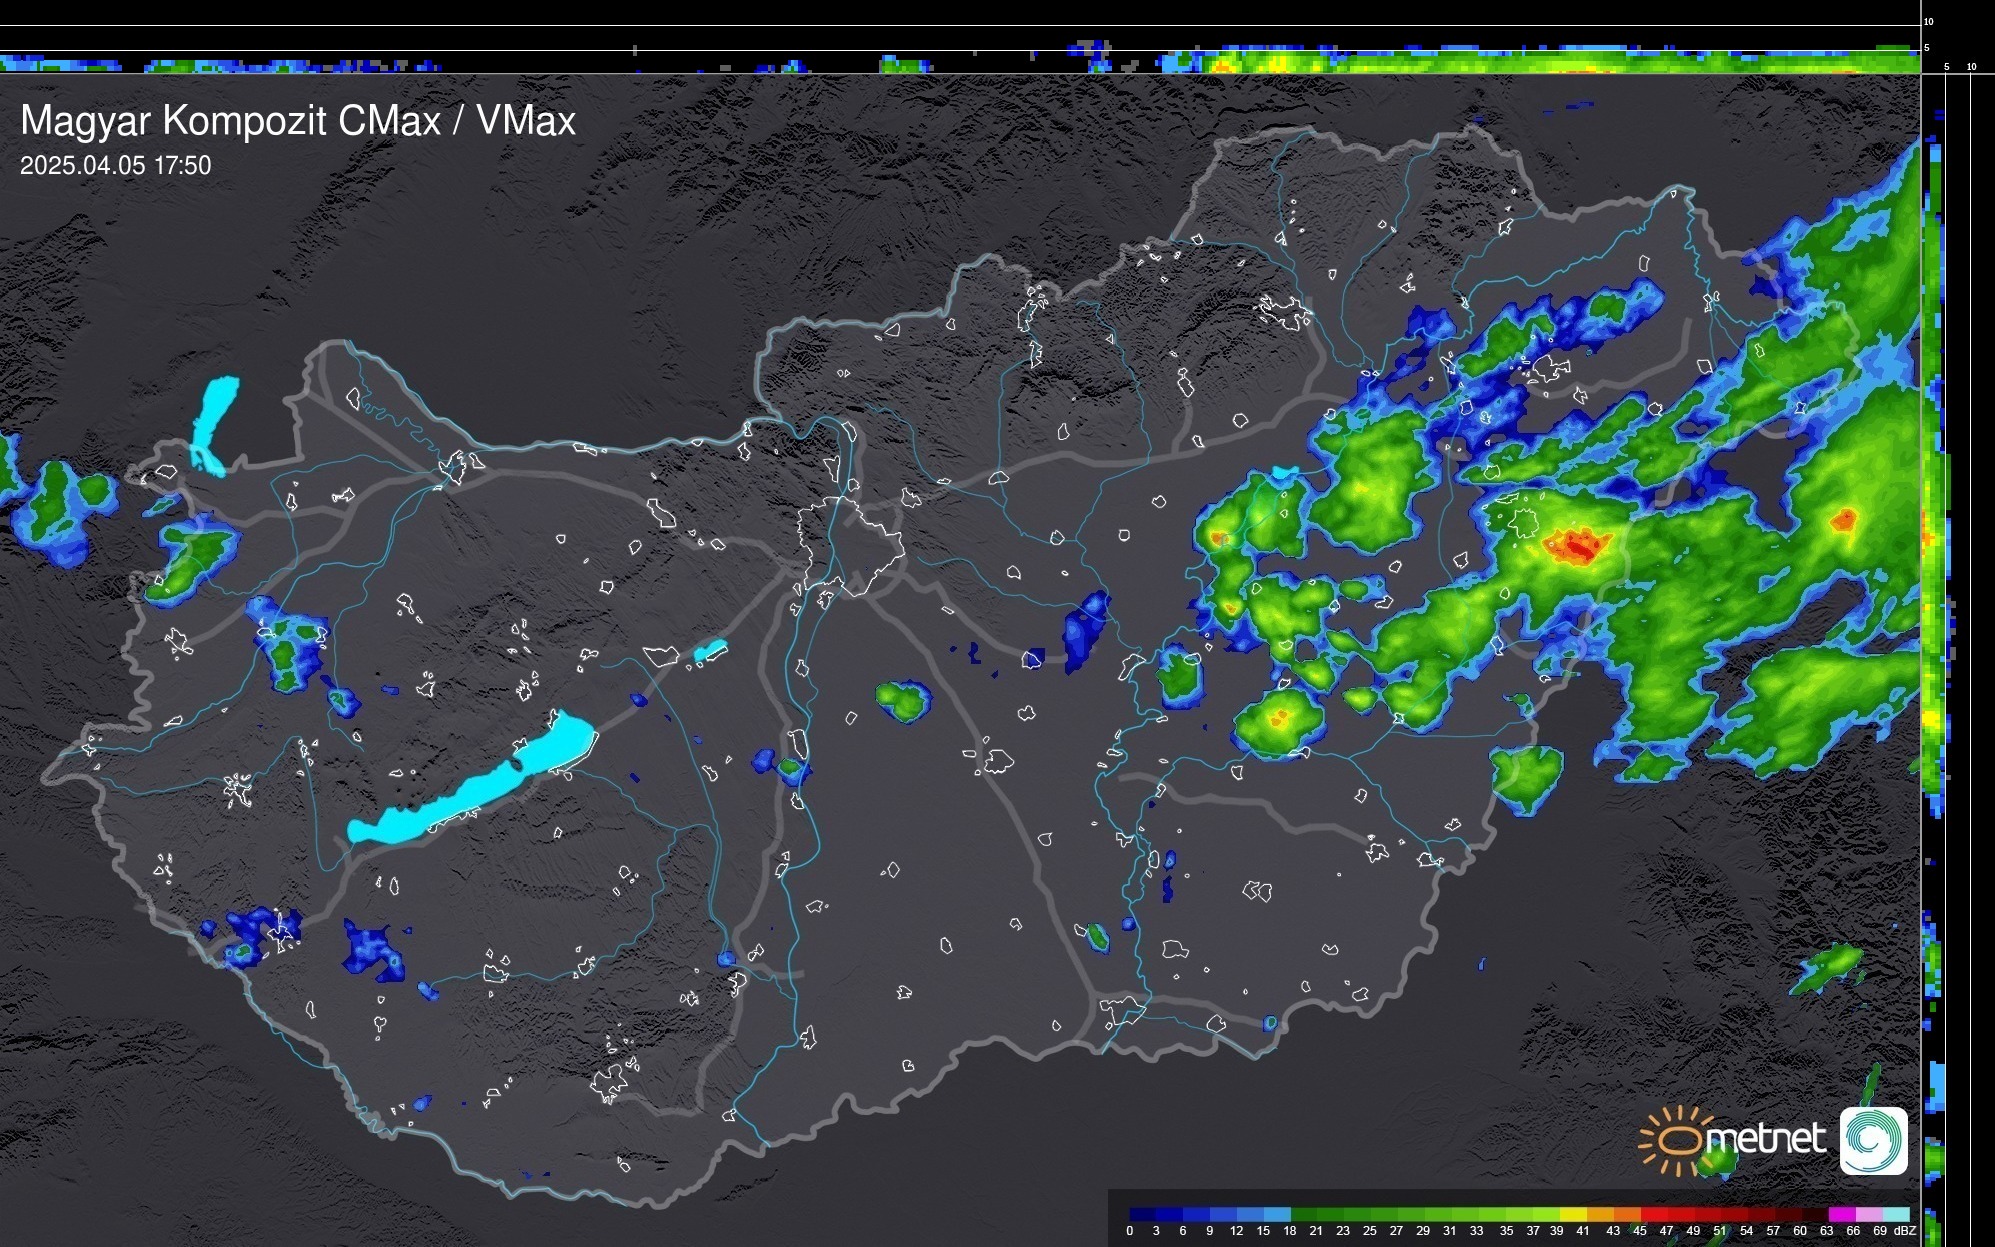Image resolution: width=1995 pixels, height=1247 pixels.
Task: Click small cyan Lake Velence northeast of Balaton
Action: click(709, 651)
